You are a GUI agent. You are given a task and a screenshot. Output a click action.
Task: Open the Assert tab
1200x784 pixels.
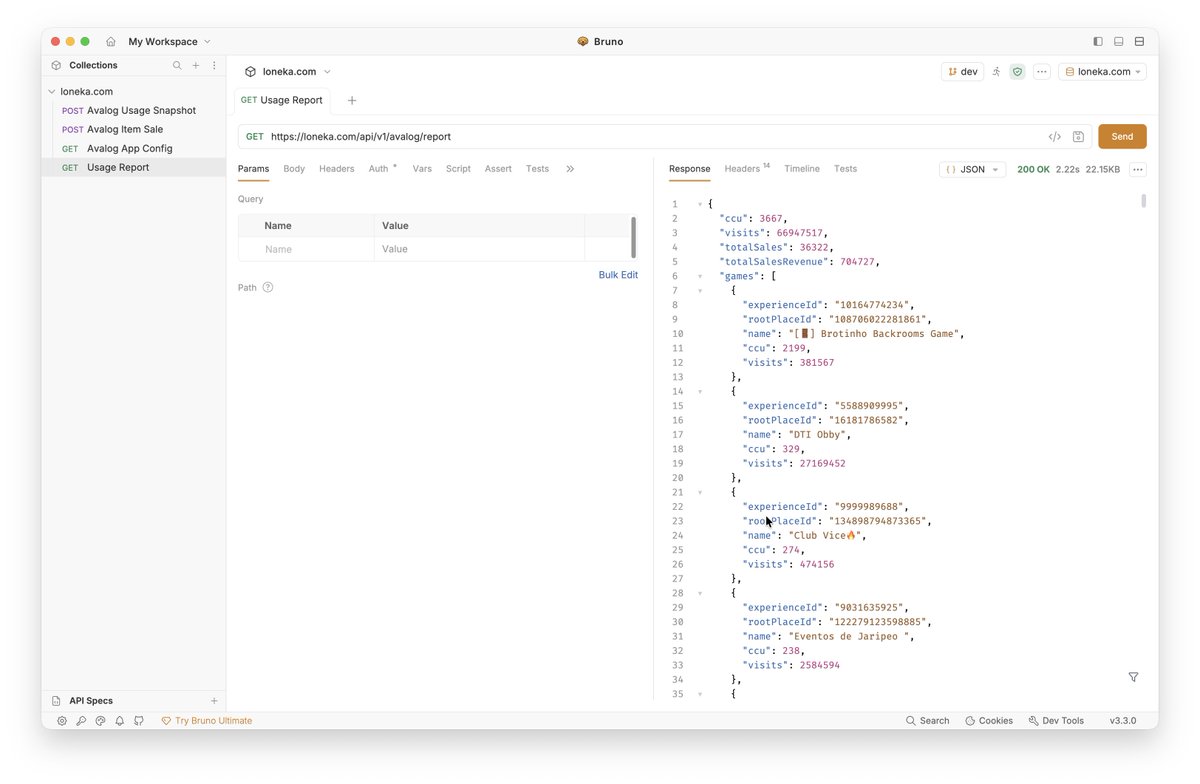click(498, 169)
